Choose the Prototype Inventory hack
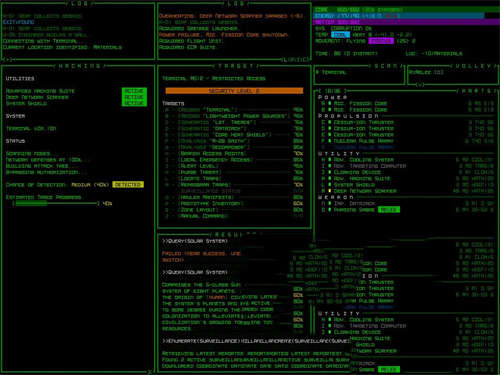 click(234, 203)
